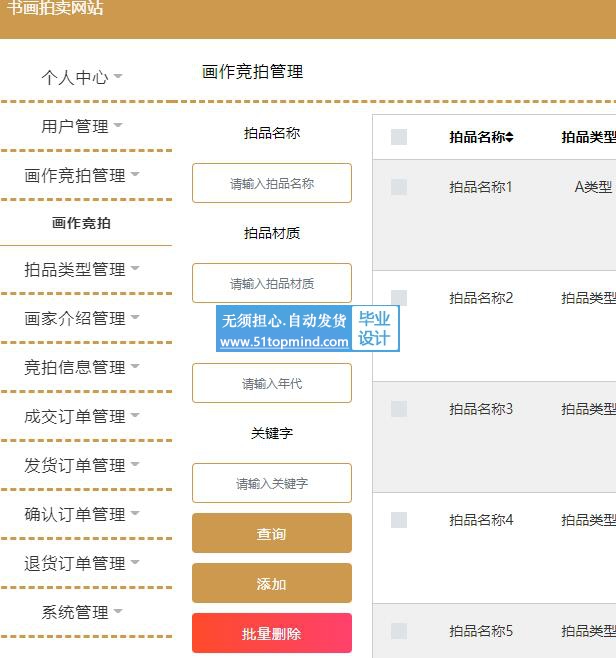Click the 书画拍卖网站 site title

click(x=55, y=7)
